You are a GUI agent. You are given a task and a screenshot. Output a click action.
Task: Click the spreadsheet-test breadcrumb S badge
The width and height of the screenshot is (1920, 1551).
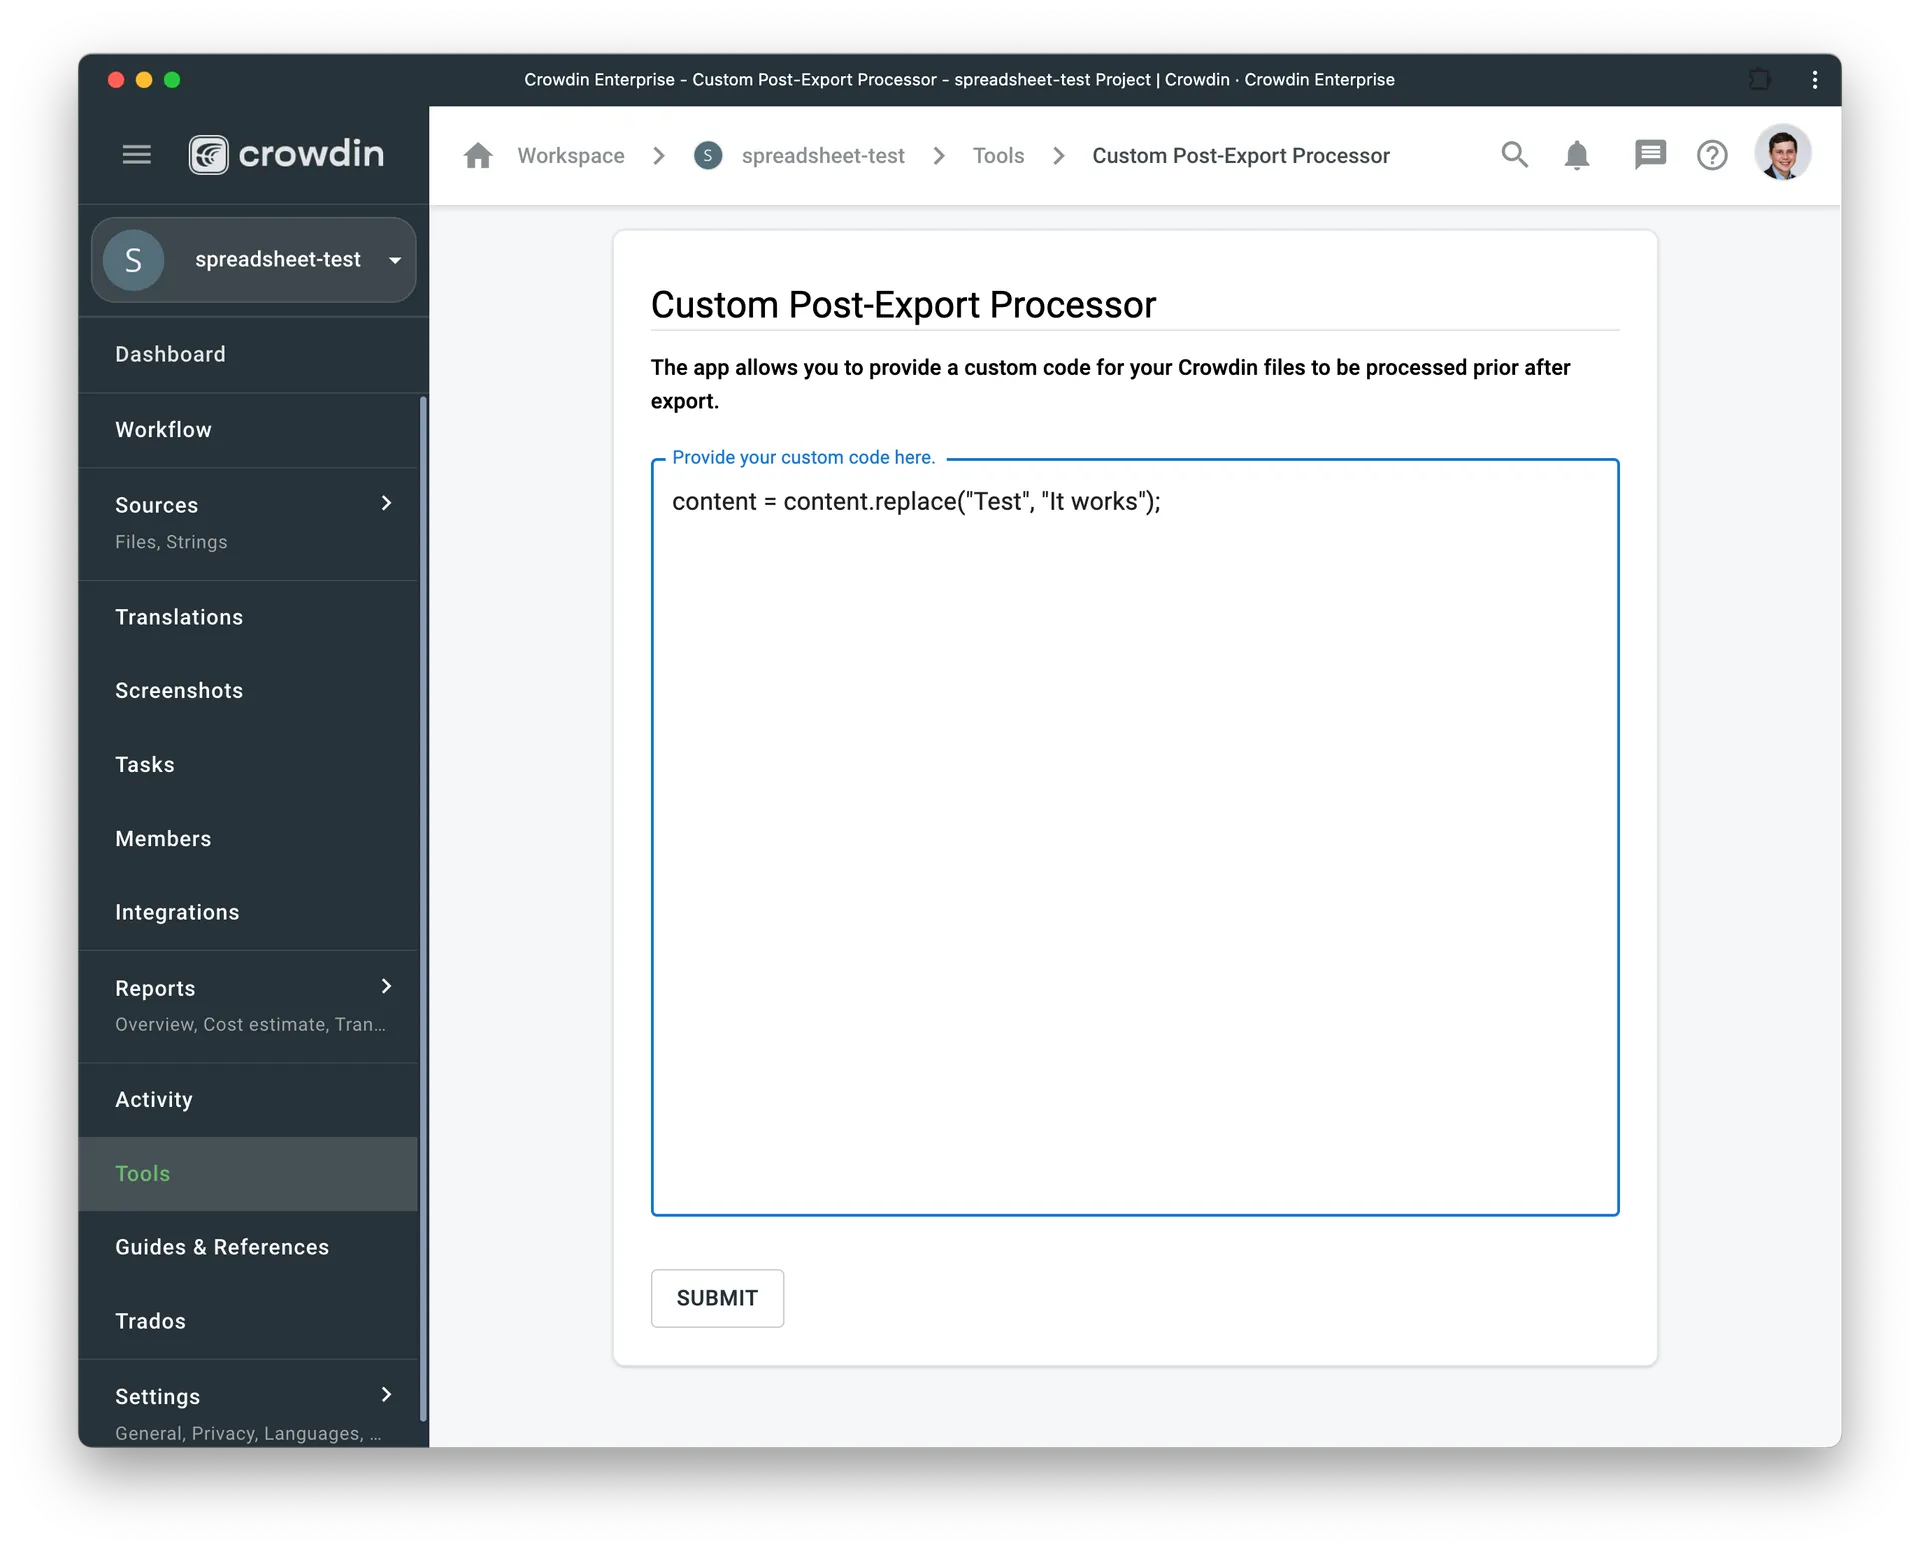(708, 156)
